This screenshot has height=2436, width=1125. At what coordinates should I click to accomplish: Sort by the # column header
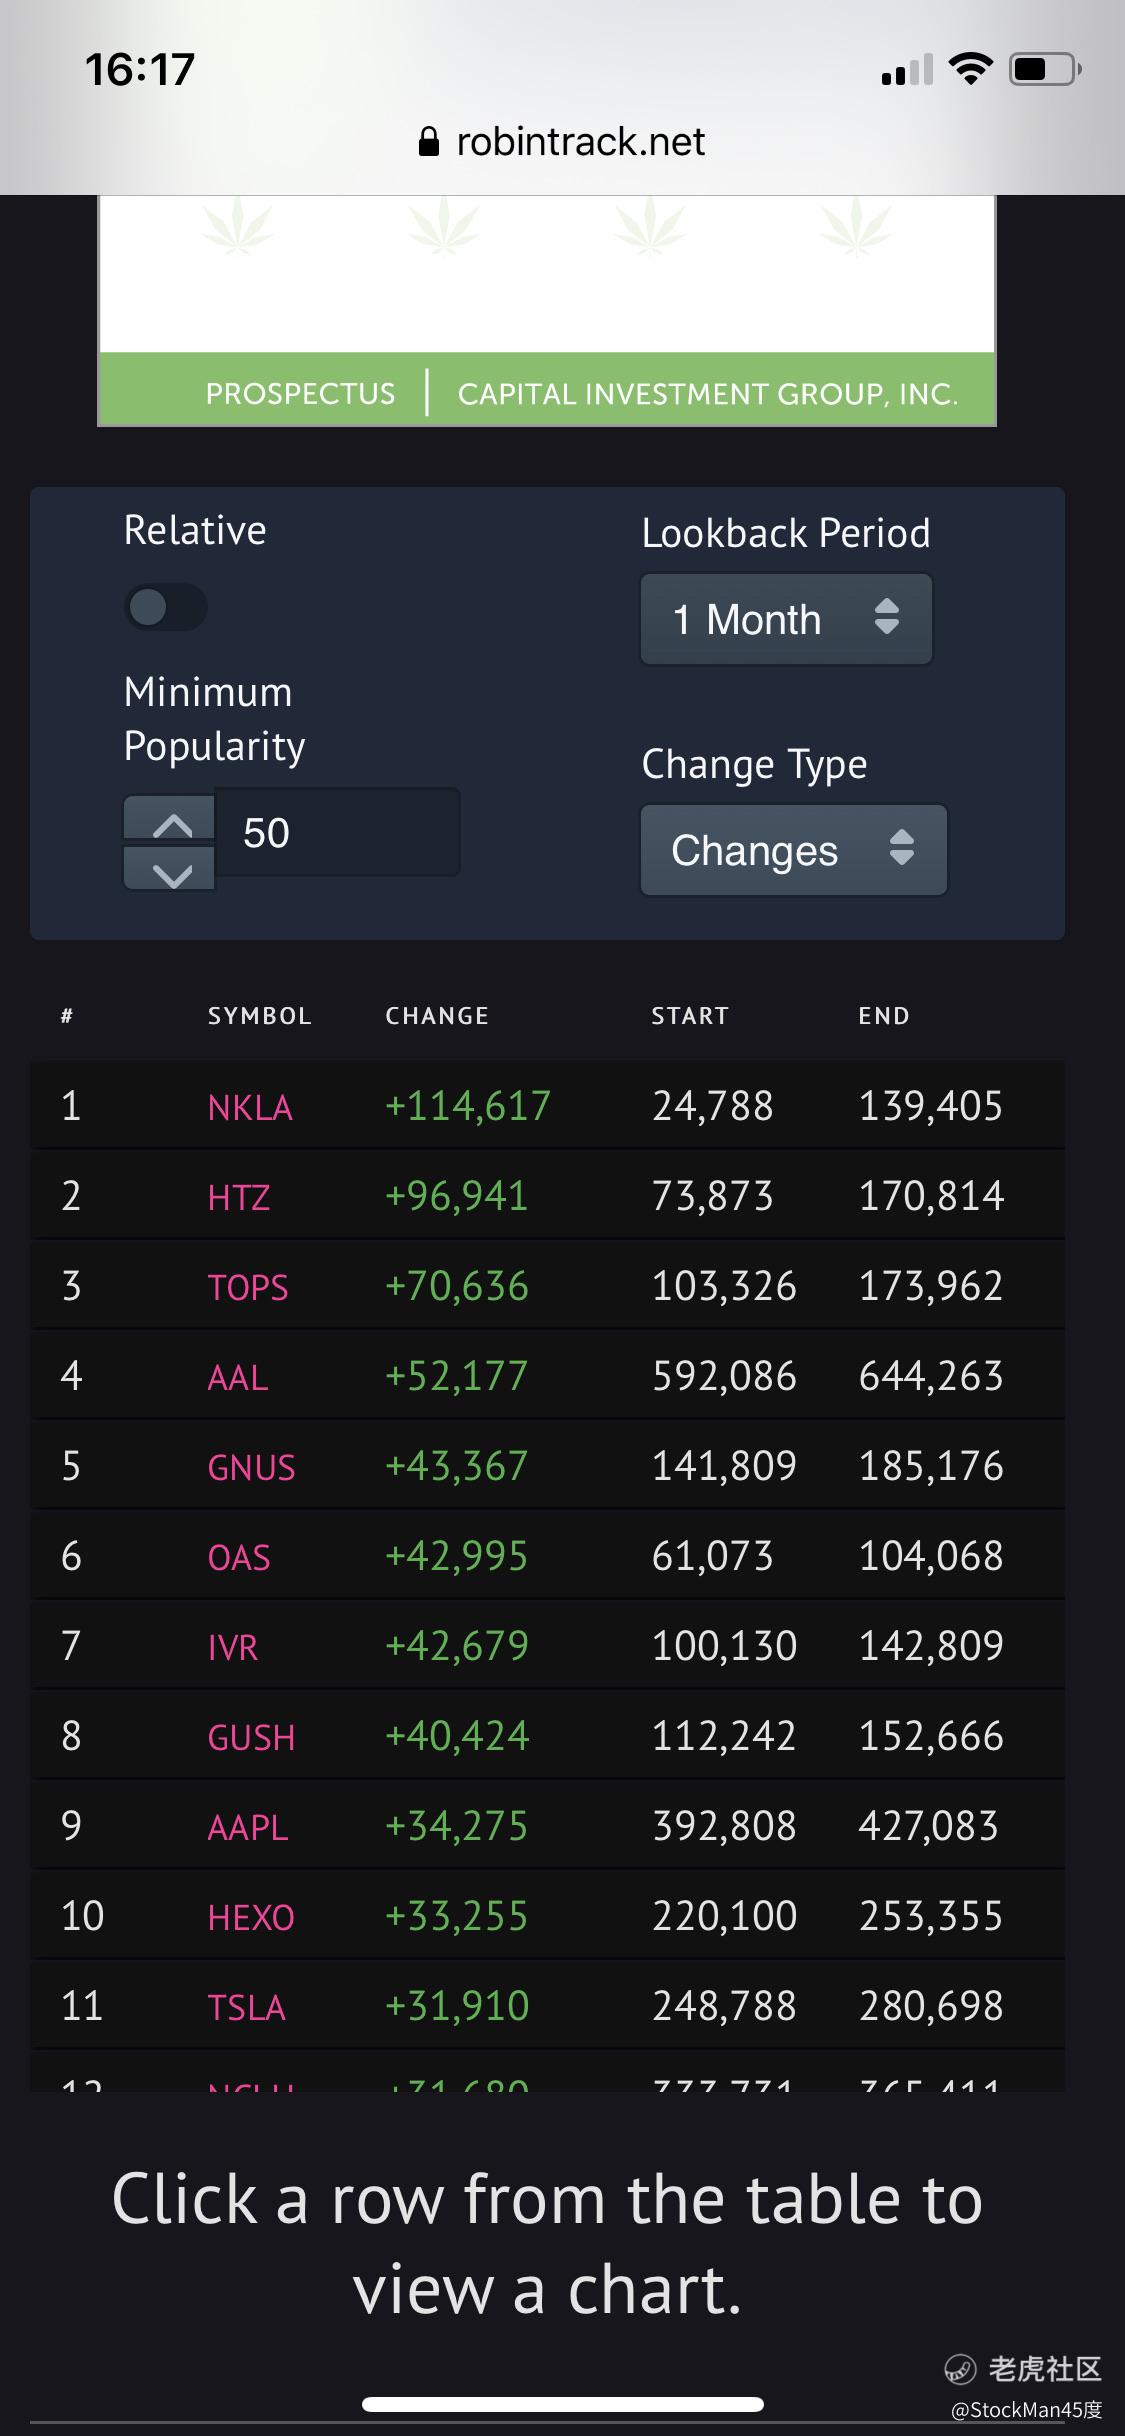click(x=67, y=1016)
